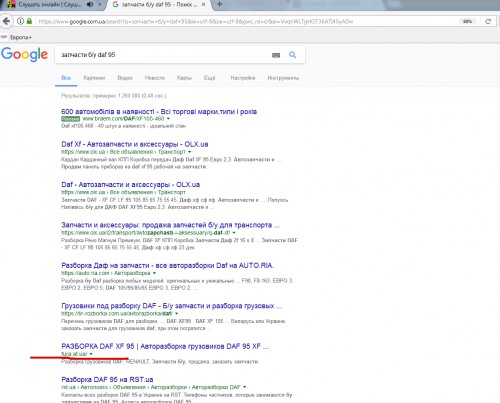This screenshot has width=500, height=403.
Task: Expand arrow after Daf Xf OLX breadcrumb
Action: click(x=190, y=152)
